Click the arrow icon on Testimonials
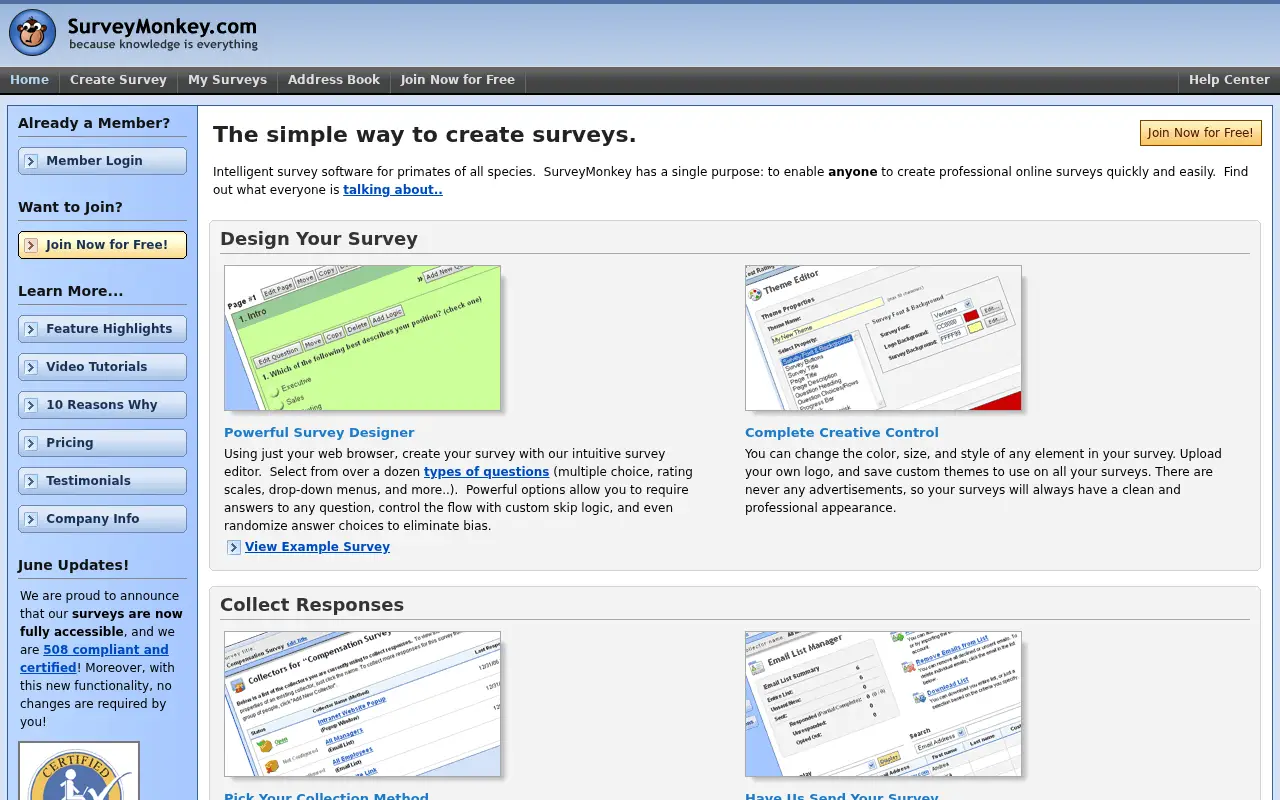 coord(32,481)
